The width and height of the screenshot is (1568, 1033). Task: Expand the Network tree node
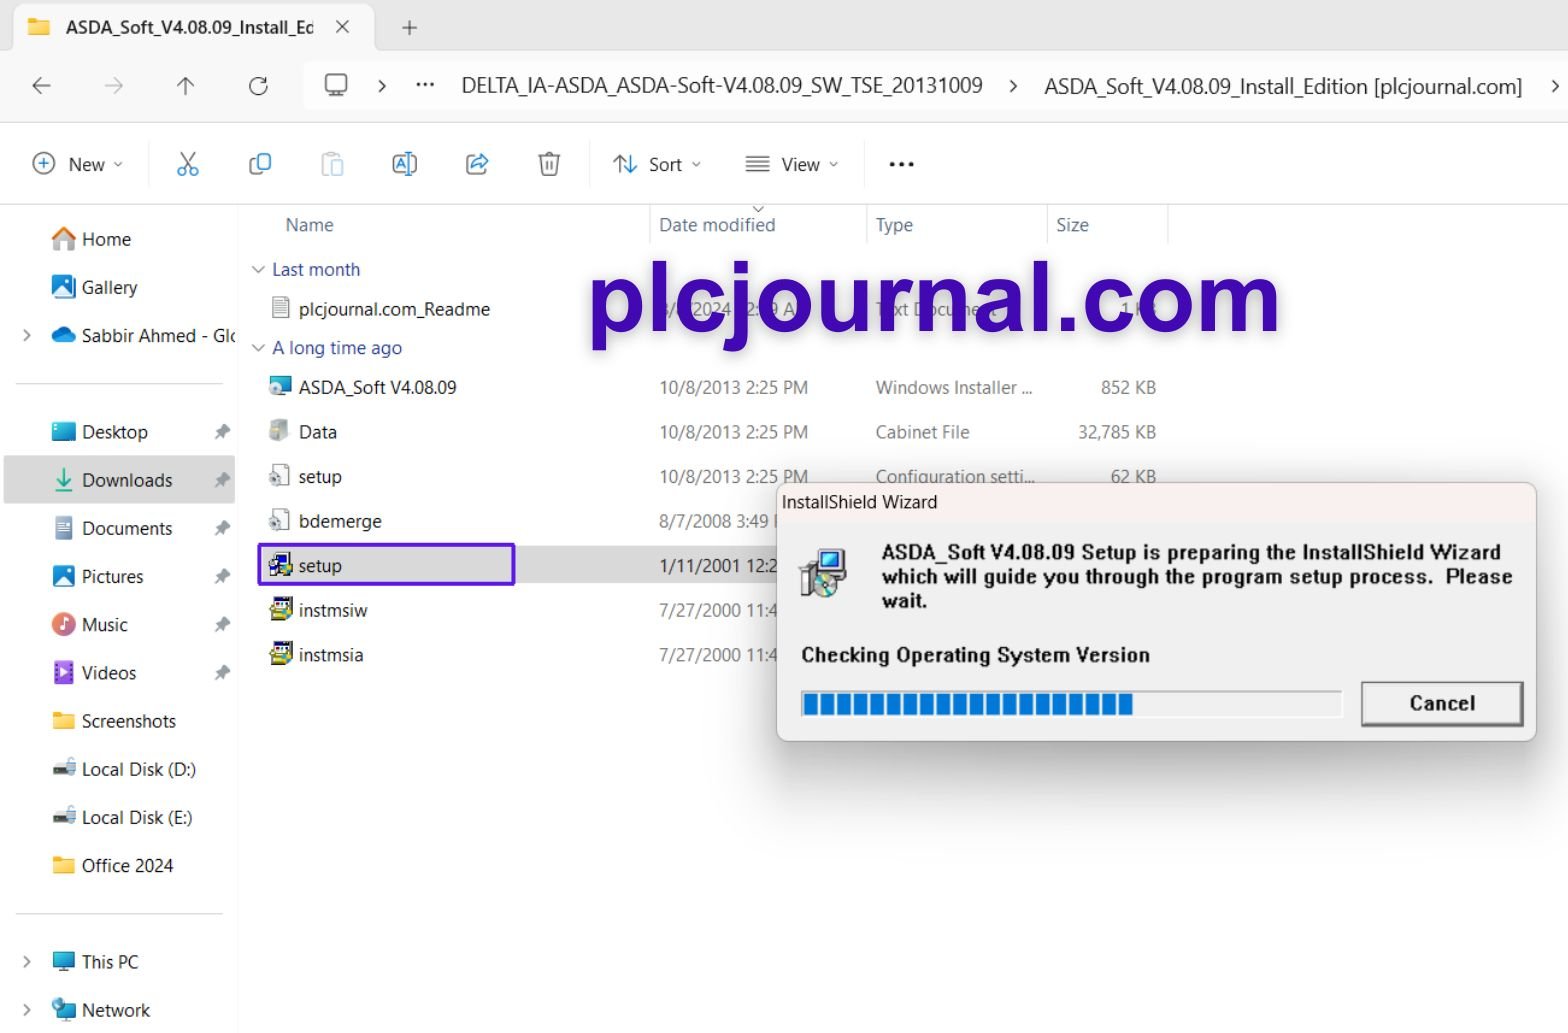tap(27, 1009)
